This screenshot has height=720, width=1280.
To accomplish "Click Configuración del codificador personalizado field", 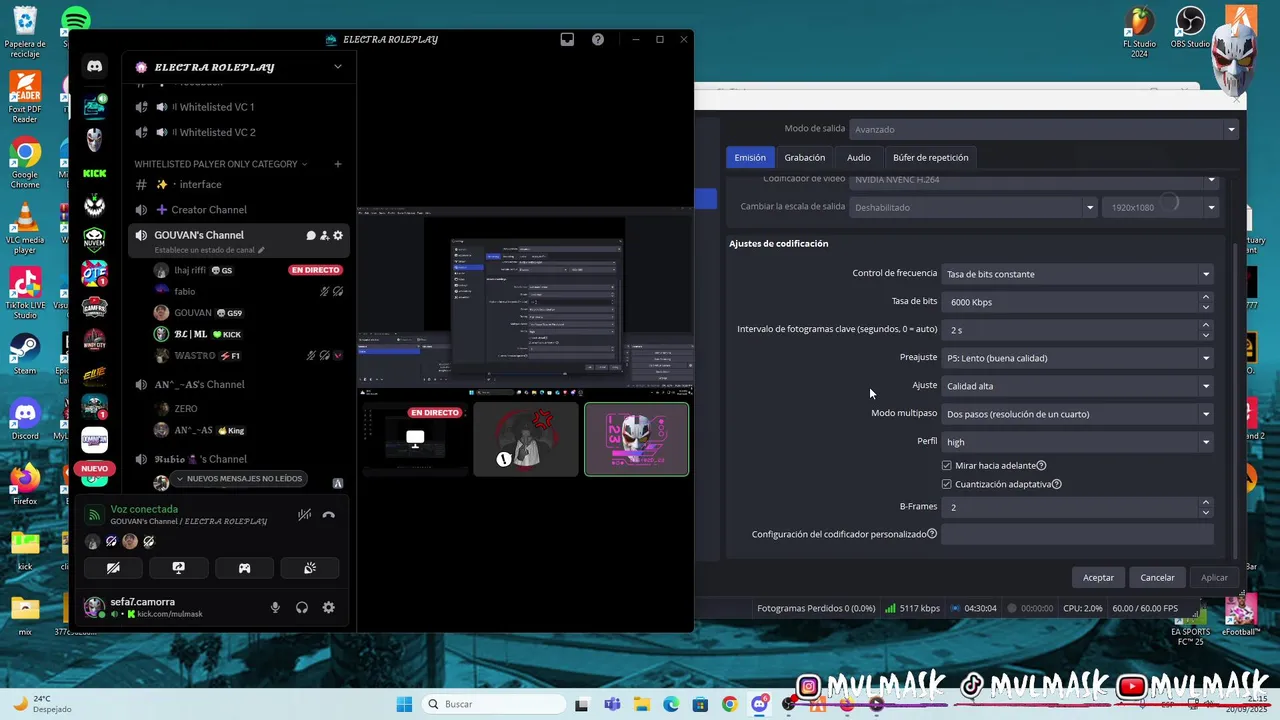I will click(x=1077, y=534).
